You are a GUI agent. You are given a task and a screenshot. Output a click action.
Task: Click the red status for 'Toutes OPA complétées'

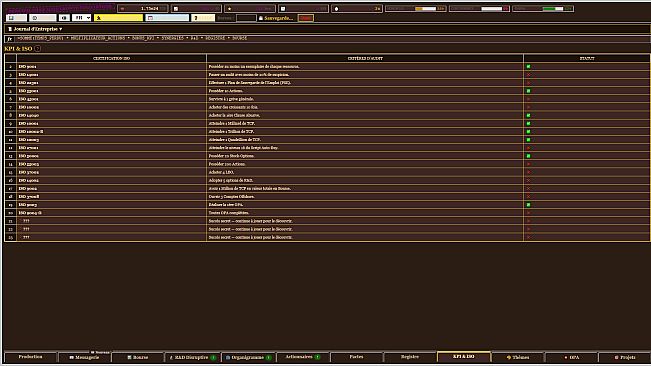pyautogui.click(x=529, y=213)
